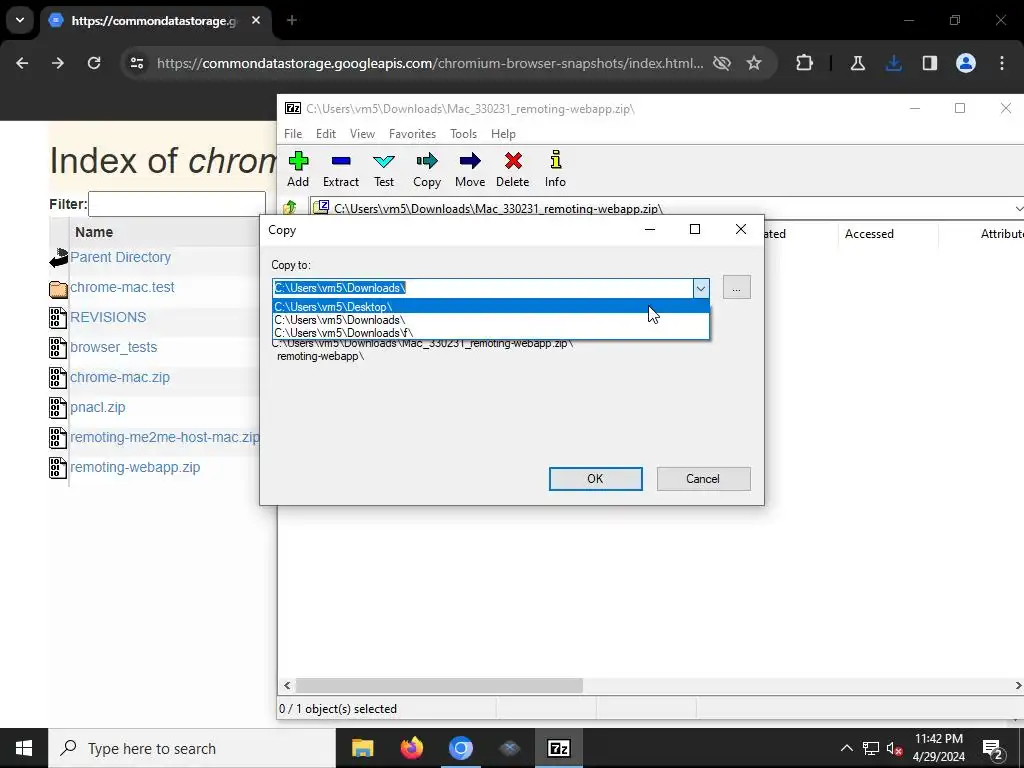The image size is (1024, 768).
Task: Click Cancel in the Copy dialog
Action: coord(703,479)
